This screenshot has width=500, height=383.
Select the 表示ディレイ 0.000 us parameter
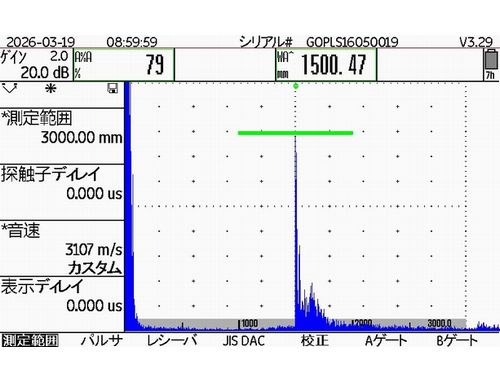(62, 304)
